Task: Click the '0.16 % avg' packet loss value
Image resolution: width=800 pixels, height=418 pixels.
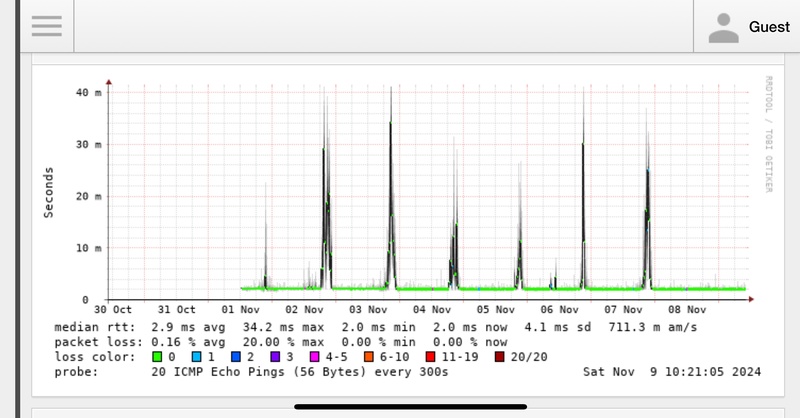Action: (x=188, y=342)
